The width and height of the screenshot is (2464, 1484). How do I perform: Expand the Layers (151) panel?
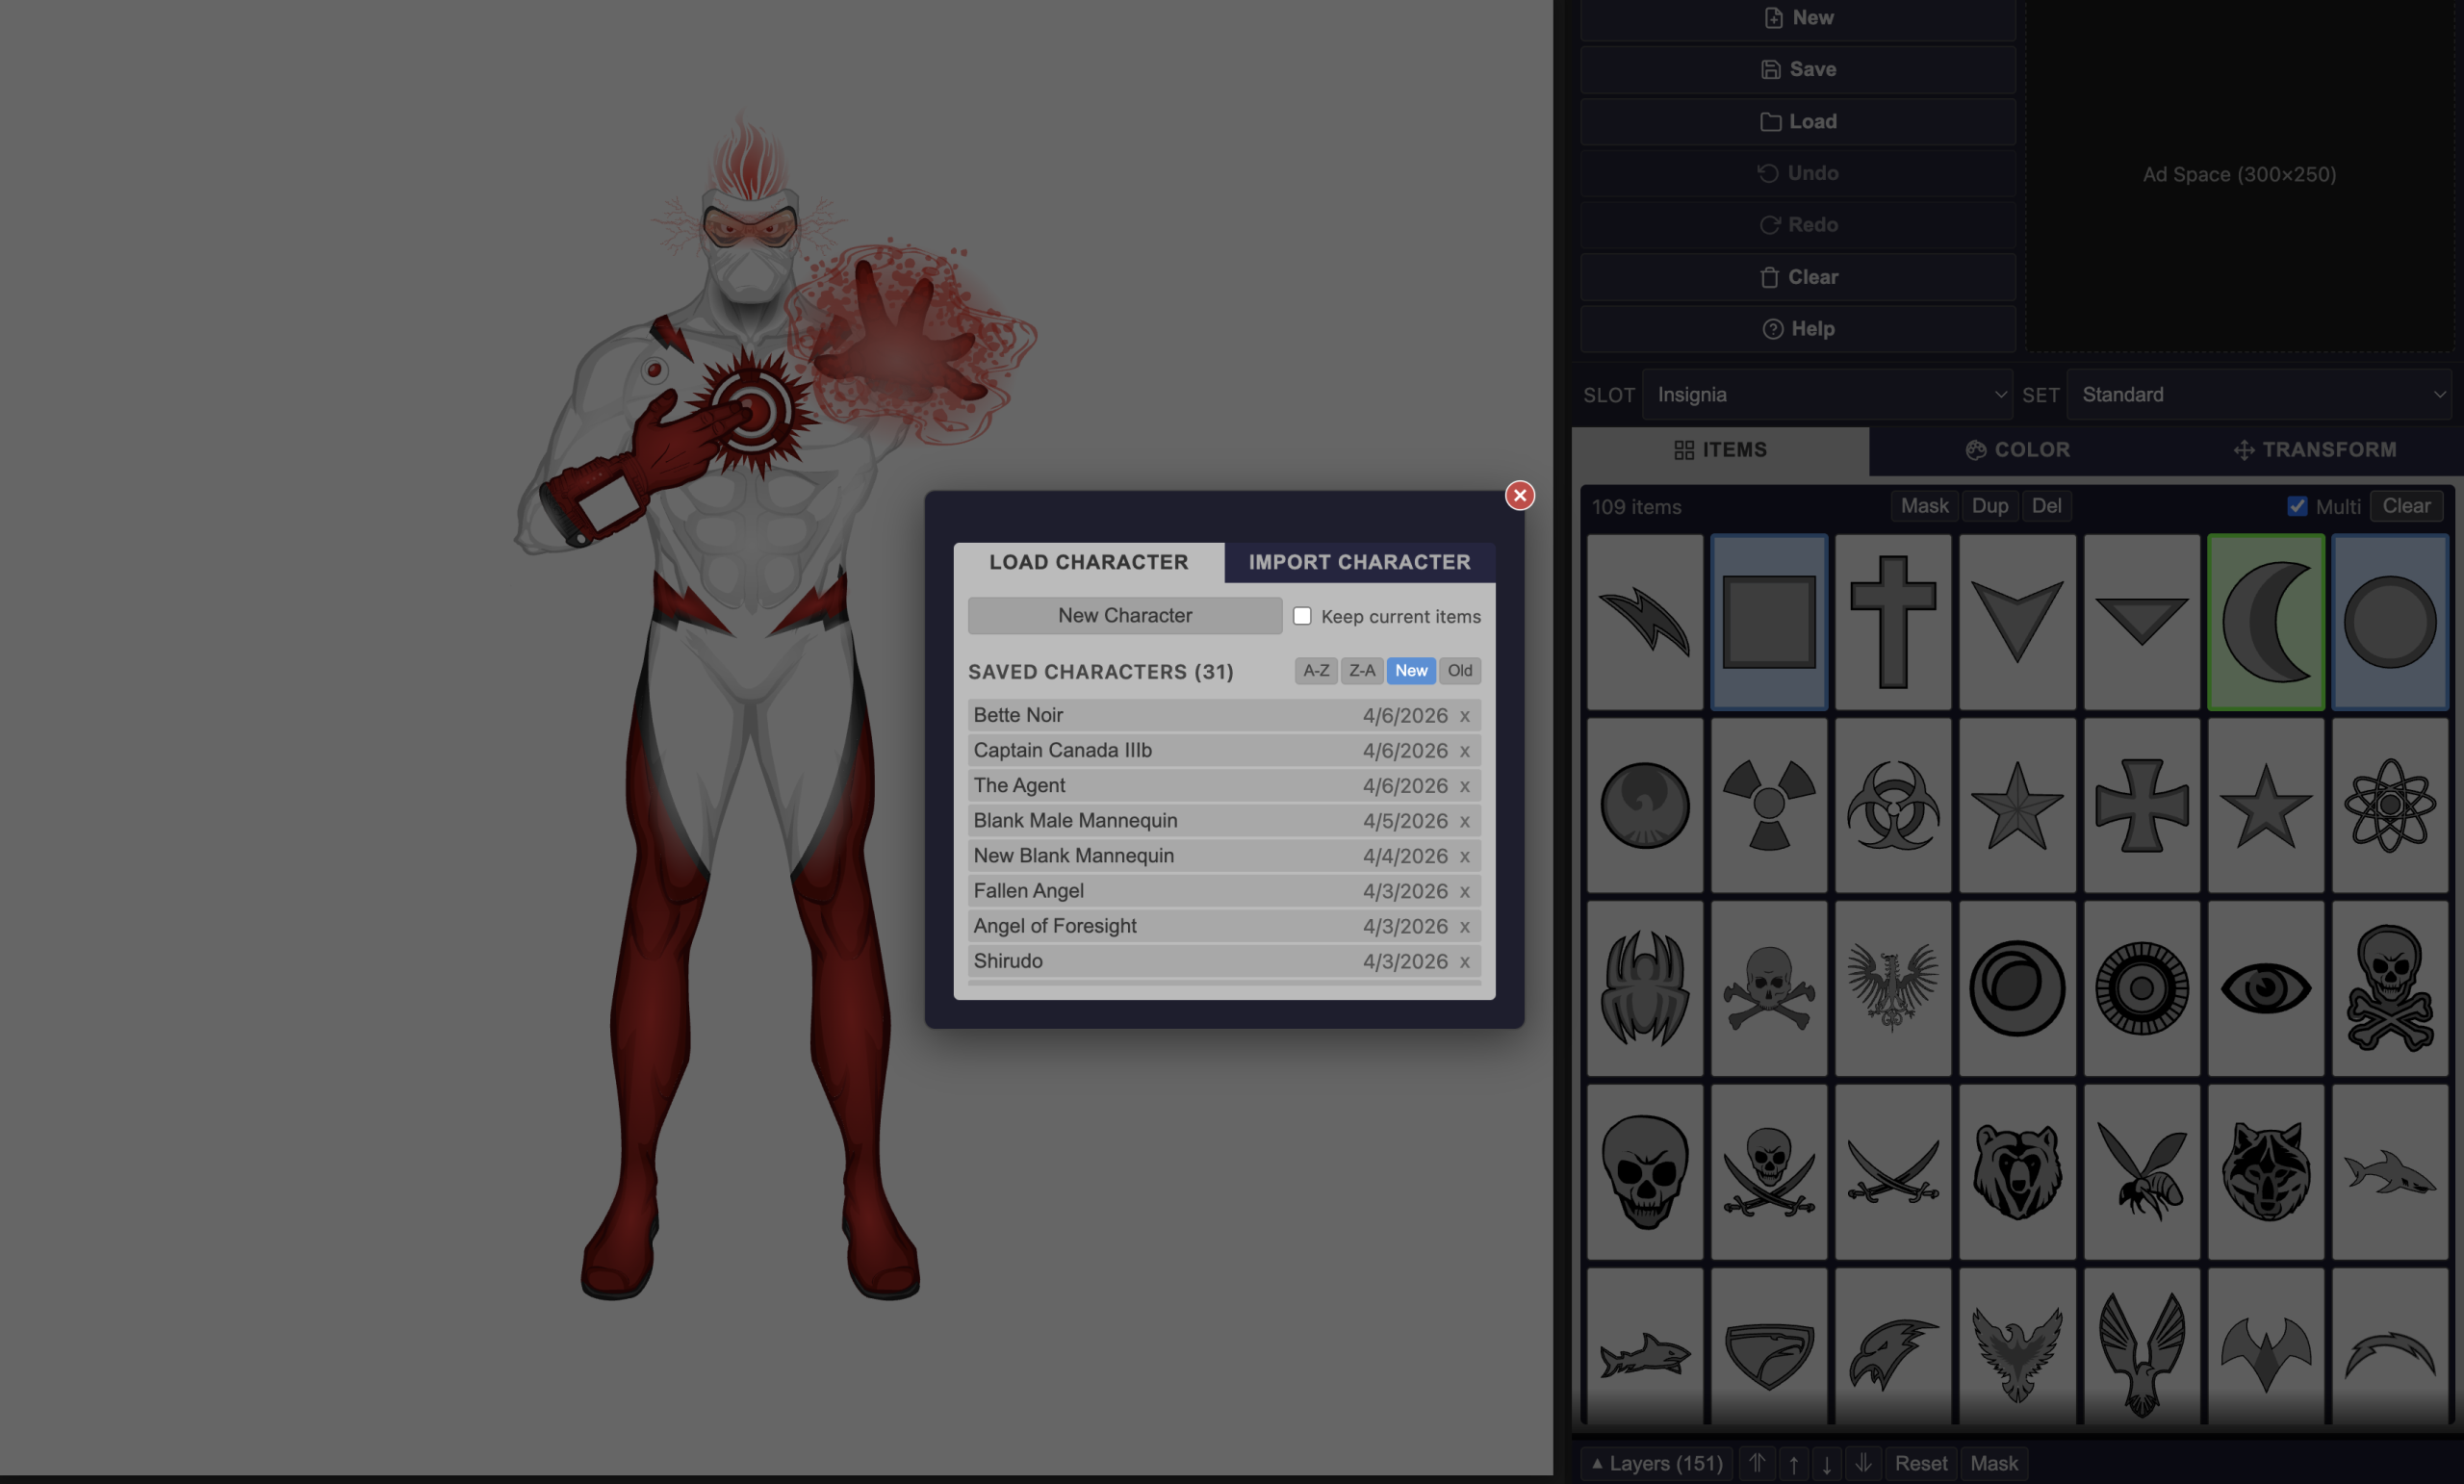pyautogui.click(x=1655, y=1462)
